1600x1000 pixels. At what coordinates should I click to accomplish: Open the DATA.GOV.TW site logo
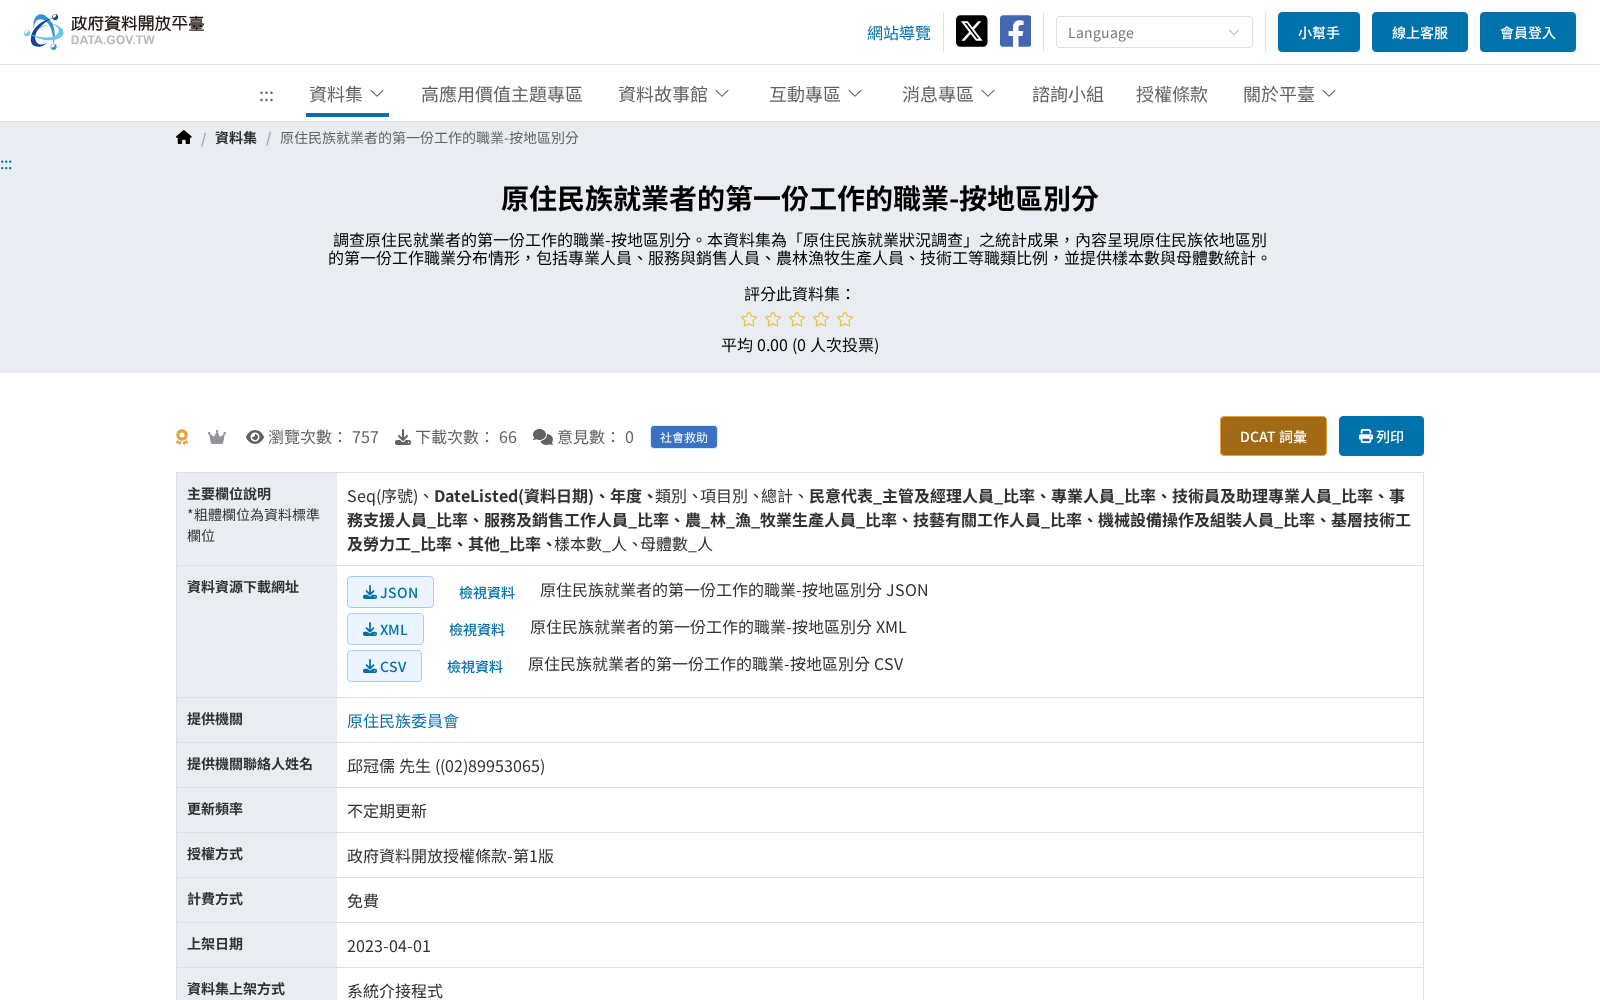(x=114, y=31)
